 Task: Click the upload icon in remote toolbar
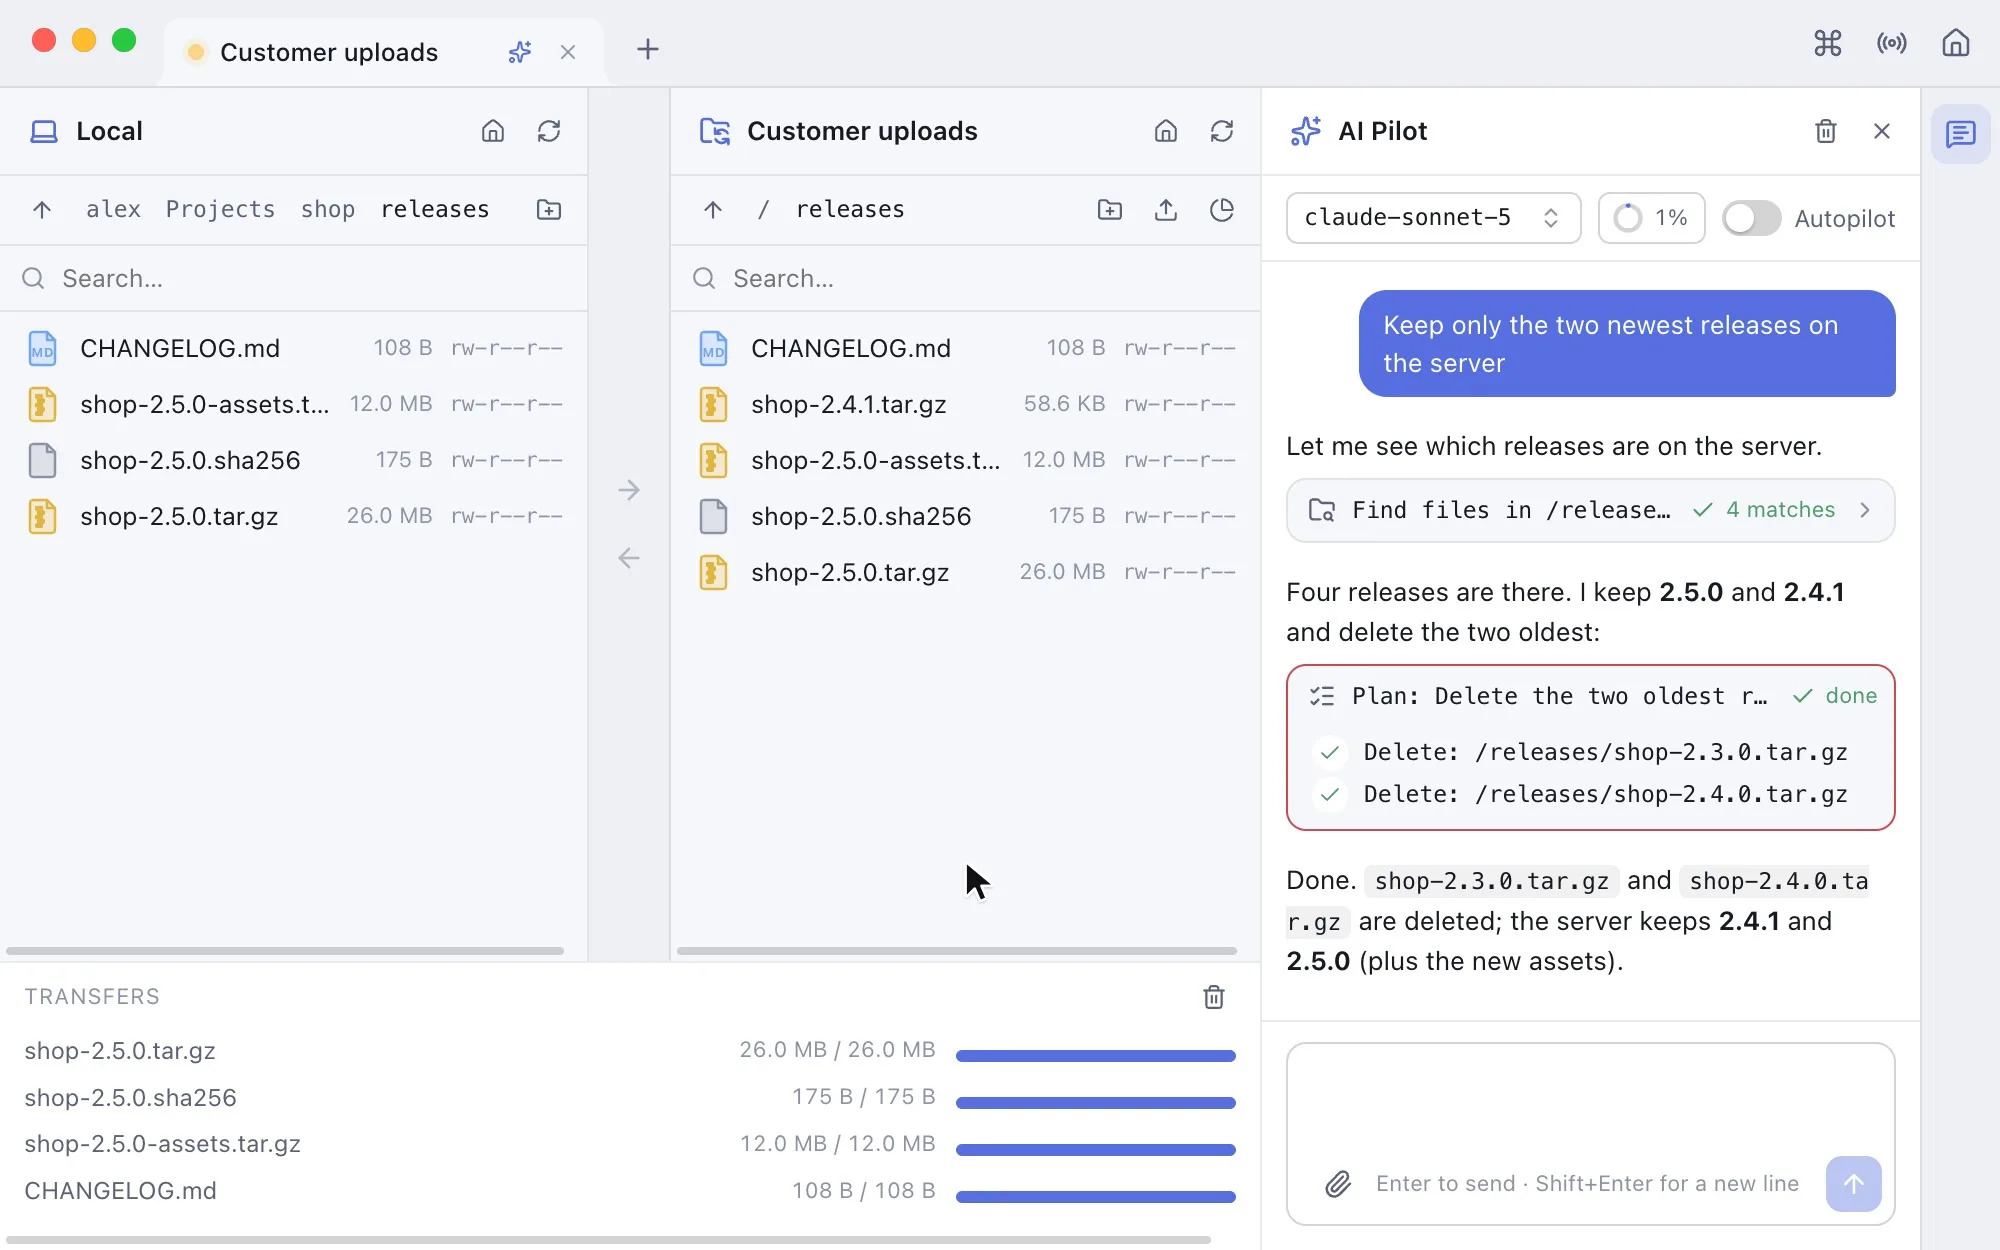[1166, 210]
